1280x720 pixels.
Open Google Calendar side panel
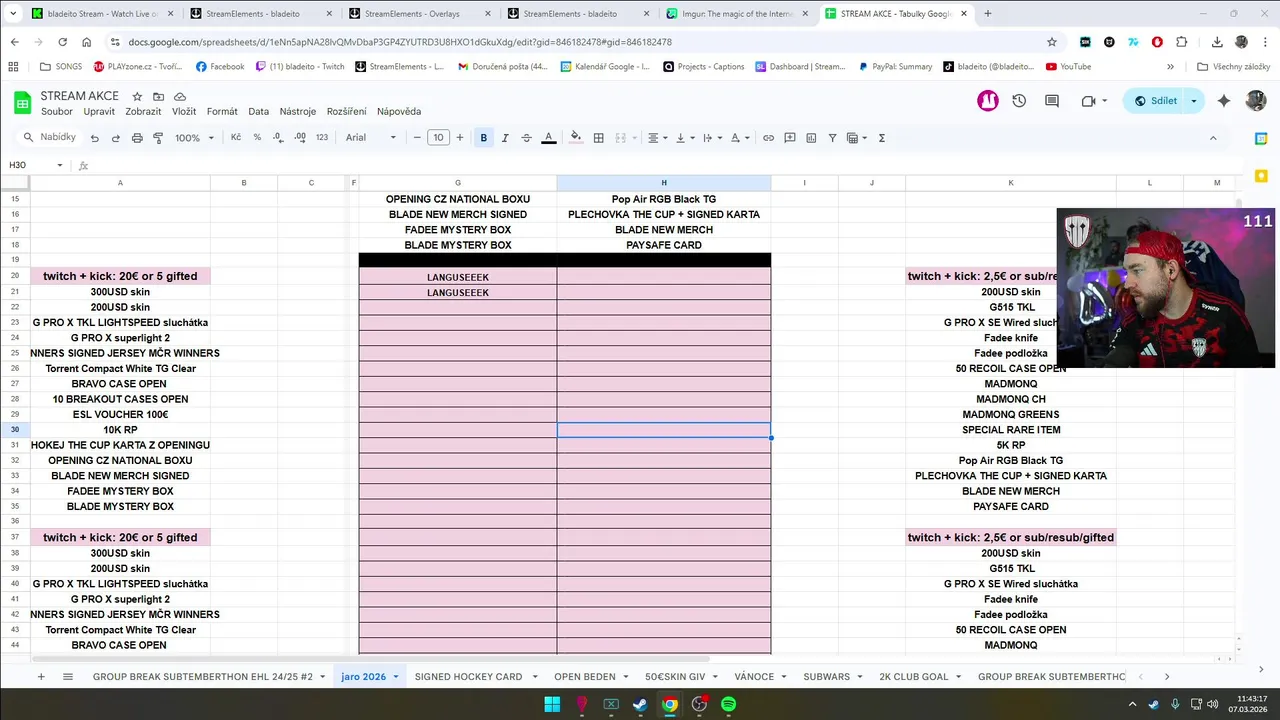point(1261,139)
